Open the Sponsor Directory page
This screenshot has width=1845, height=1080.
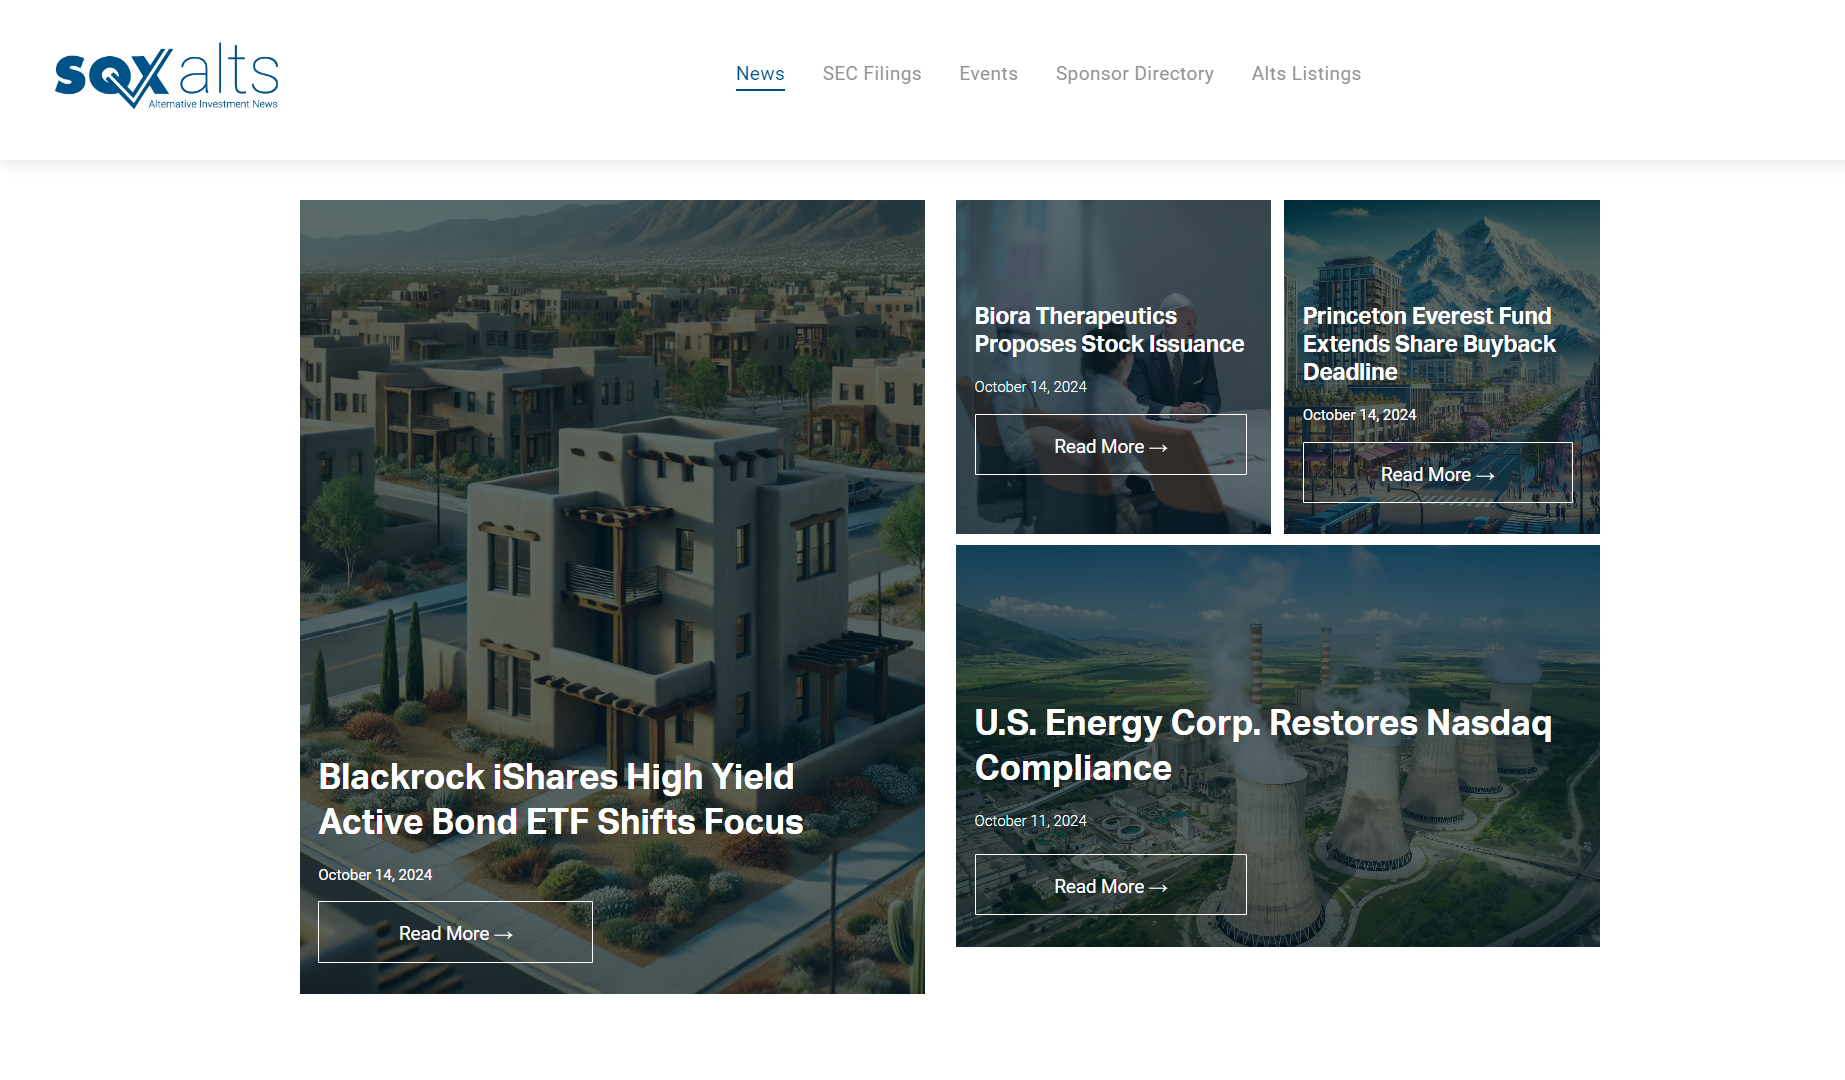tap(1134, 74)
